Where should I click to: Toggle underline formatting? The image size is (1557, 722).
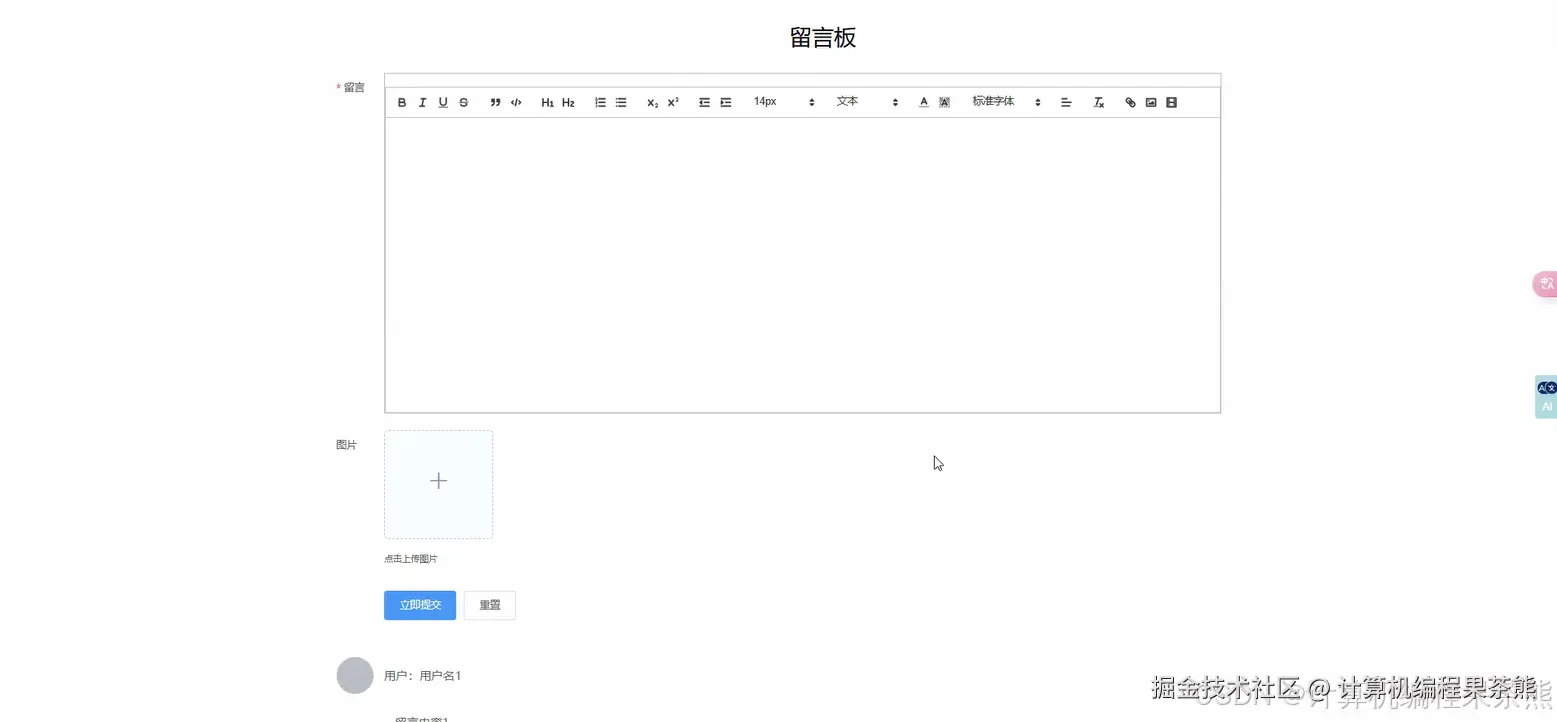443,101
